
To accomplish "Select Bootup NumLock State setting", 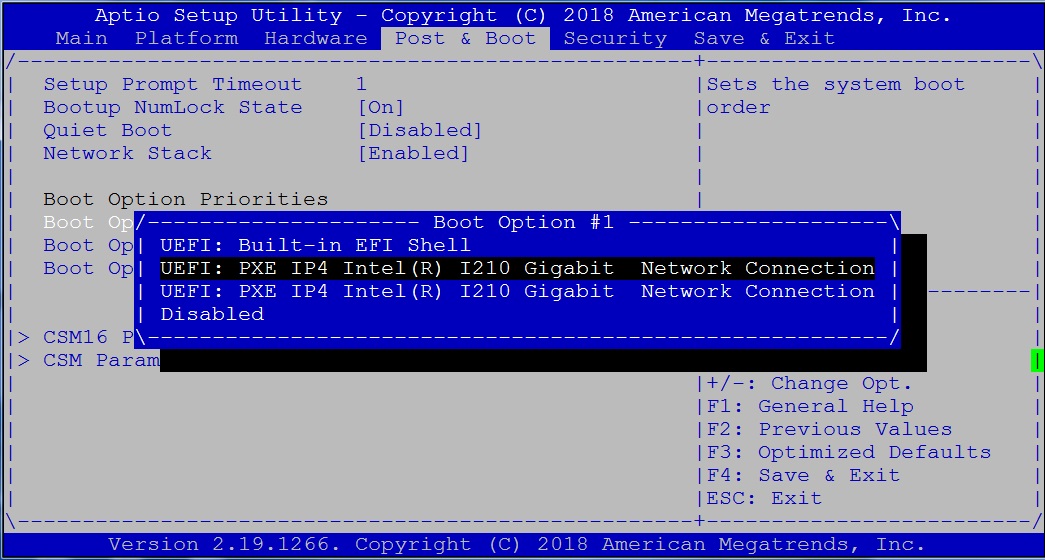I will click(x=173, y=107).
